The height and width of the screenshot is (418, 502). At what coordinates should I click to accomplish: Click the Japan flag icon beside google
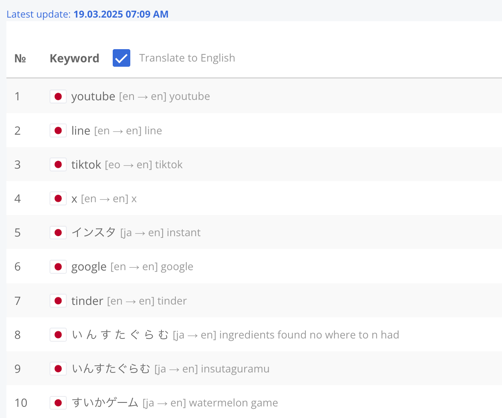tap(58, 267)
